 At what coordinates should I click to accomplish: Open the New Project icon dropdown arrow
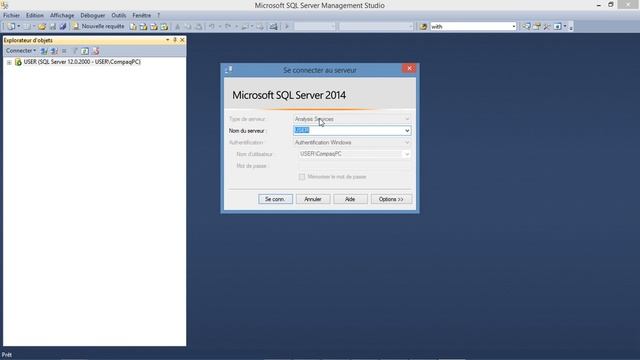[19, 27]
